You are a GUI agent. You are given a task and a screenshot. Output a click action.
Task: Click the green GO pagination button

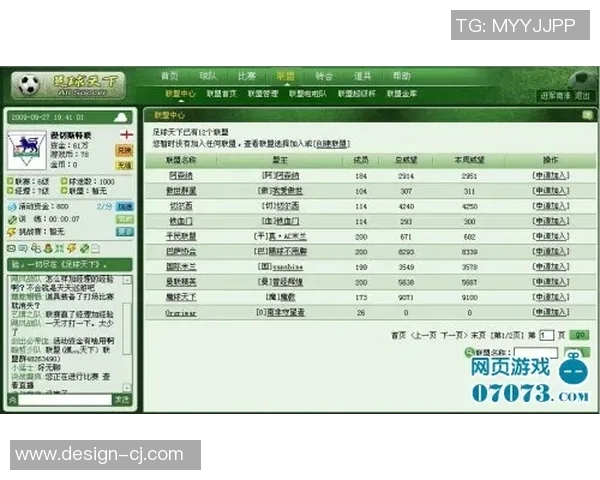click(579, 335)
